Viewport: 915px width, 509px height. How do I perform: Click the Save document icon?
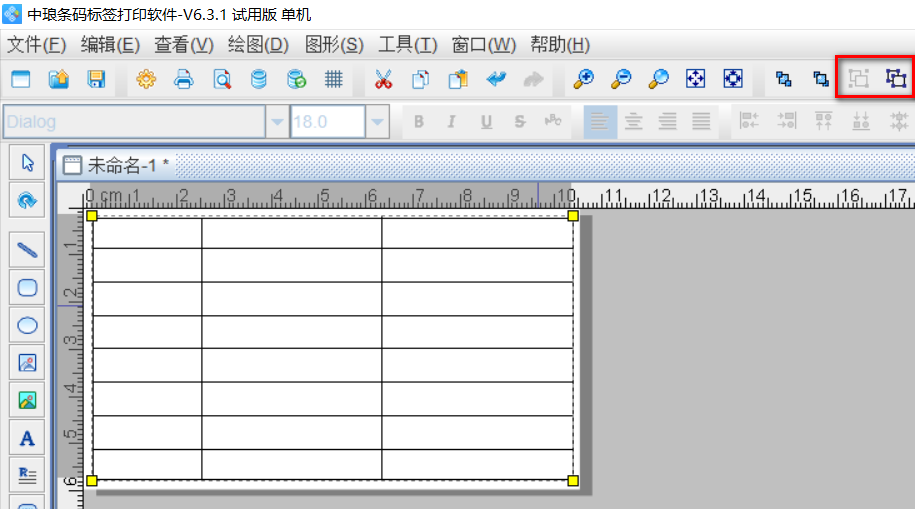(x=96, y=79)
